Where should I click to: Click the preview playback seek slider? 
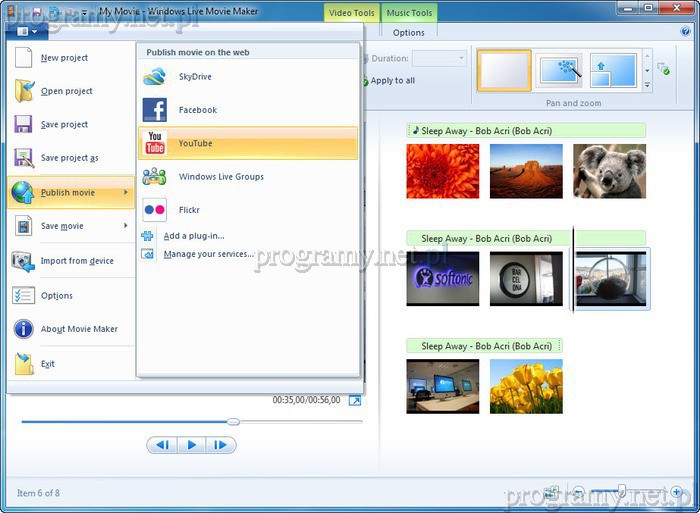233,421
